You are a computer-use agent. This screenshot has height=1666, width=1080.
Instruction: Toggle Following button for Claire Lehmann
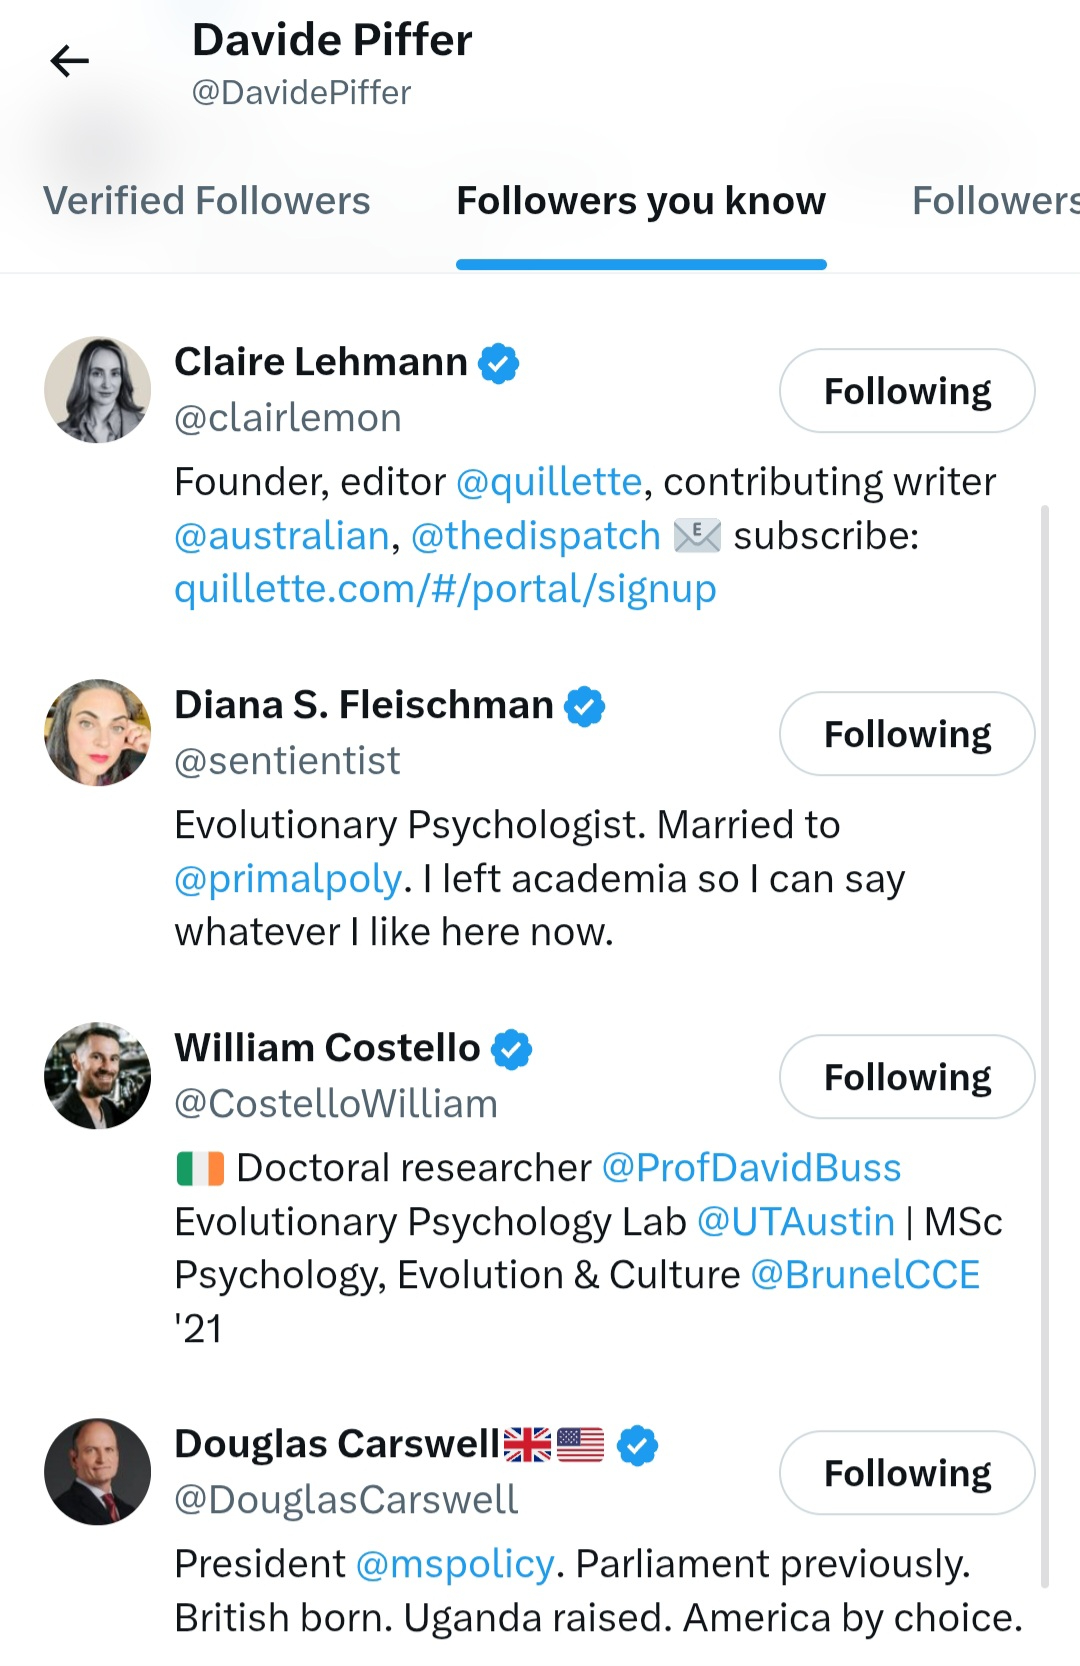tap(906, 391)
